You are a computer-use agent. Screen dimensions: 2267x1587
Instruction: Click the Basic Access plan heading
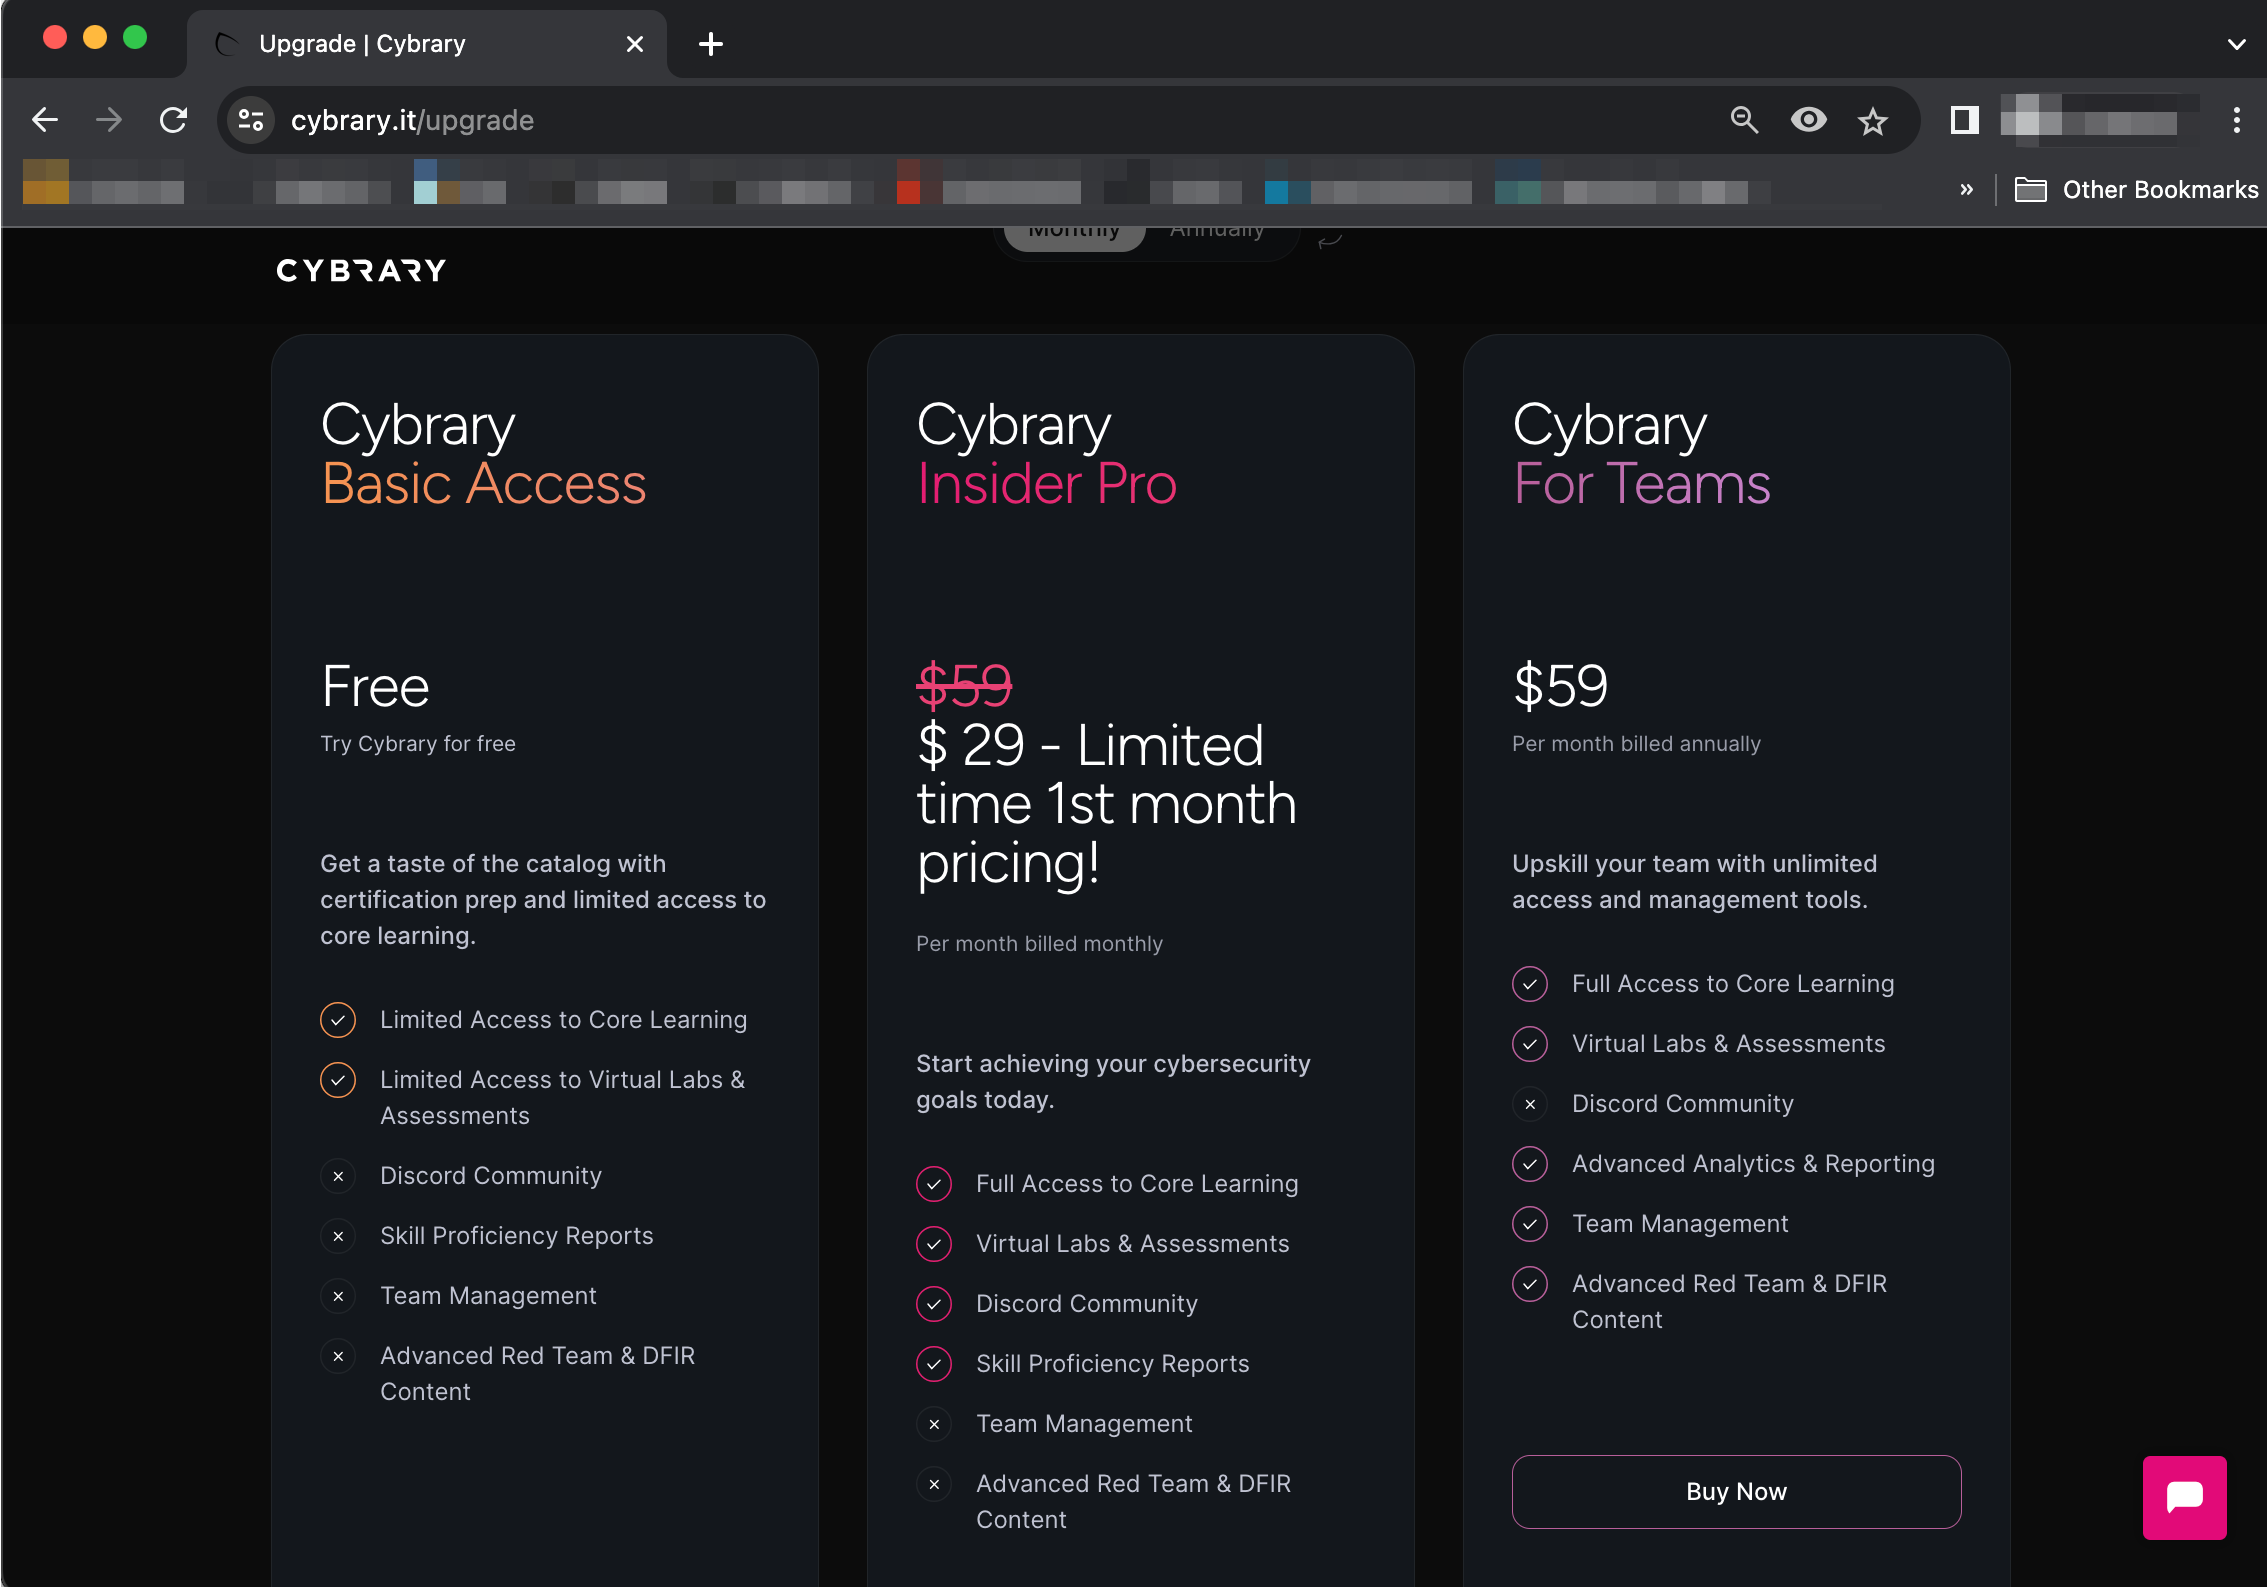(x=484, y=454)
